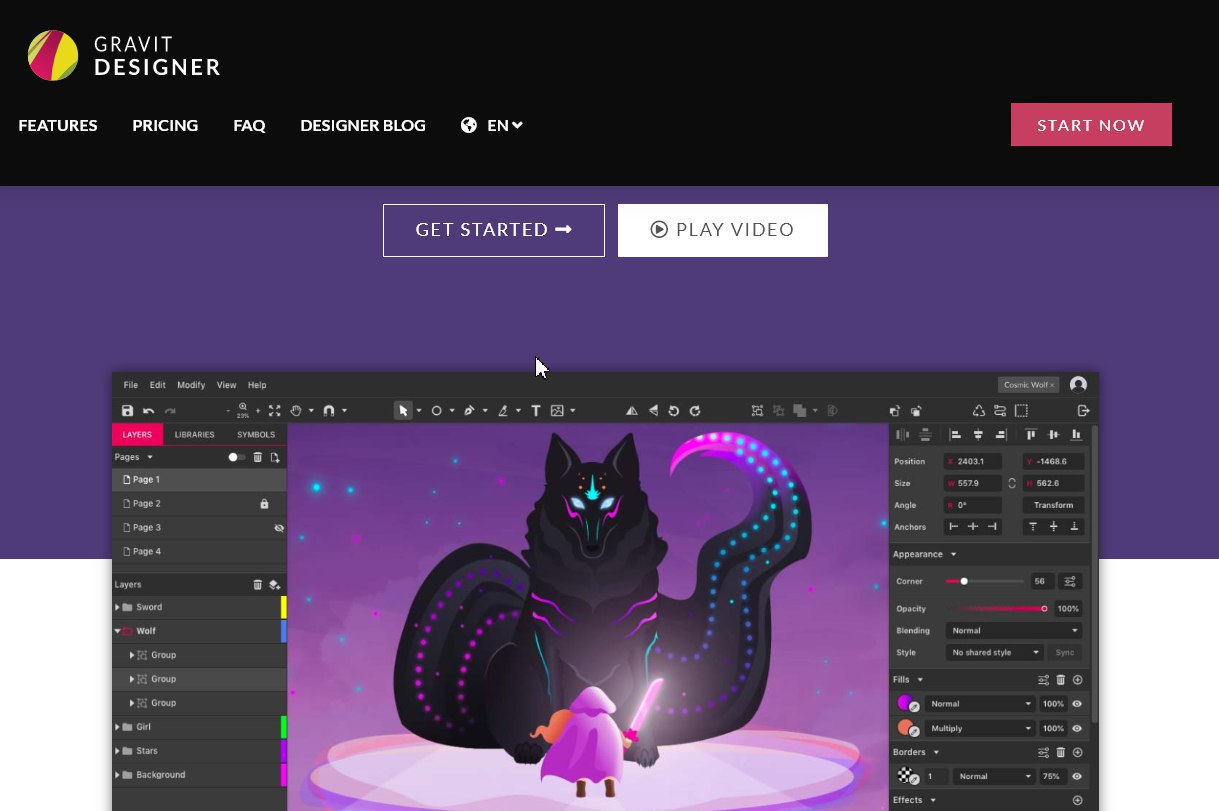Open the EN language dropdown
The width and height of the screenshot is (1219, 811).
tap(505, 126)
